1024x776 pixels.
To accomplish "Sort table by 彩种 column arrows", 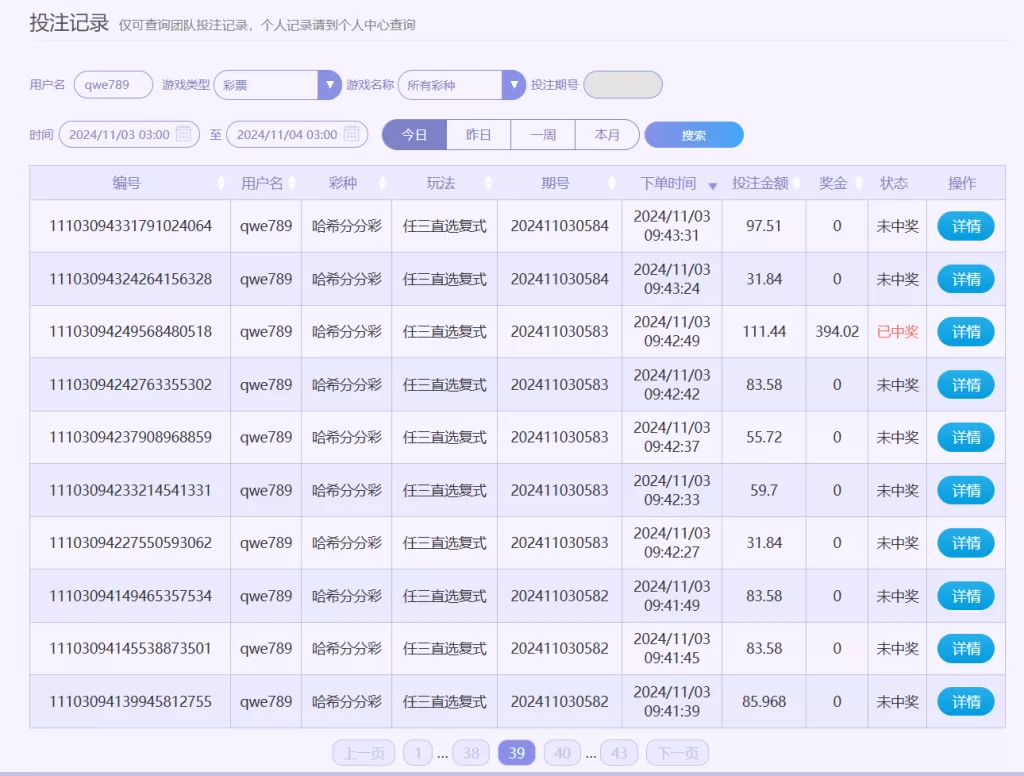I will point(383,184).
